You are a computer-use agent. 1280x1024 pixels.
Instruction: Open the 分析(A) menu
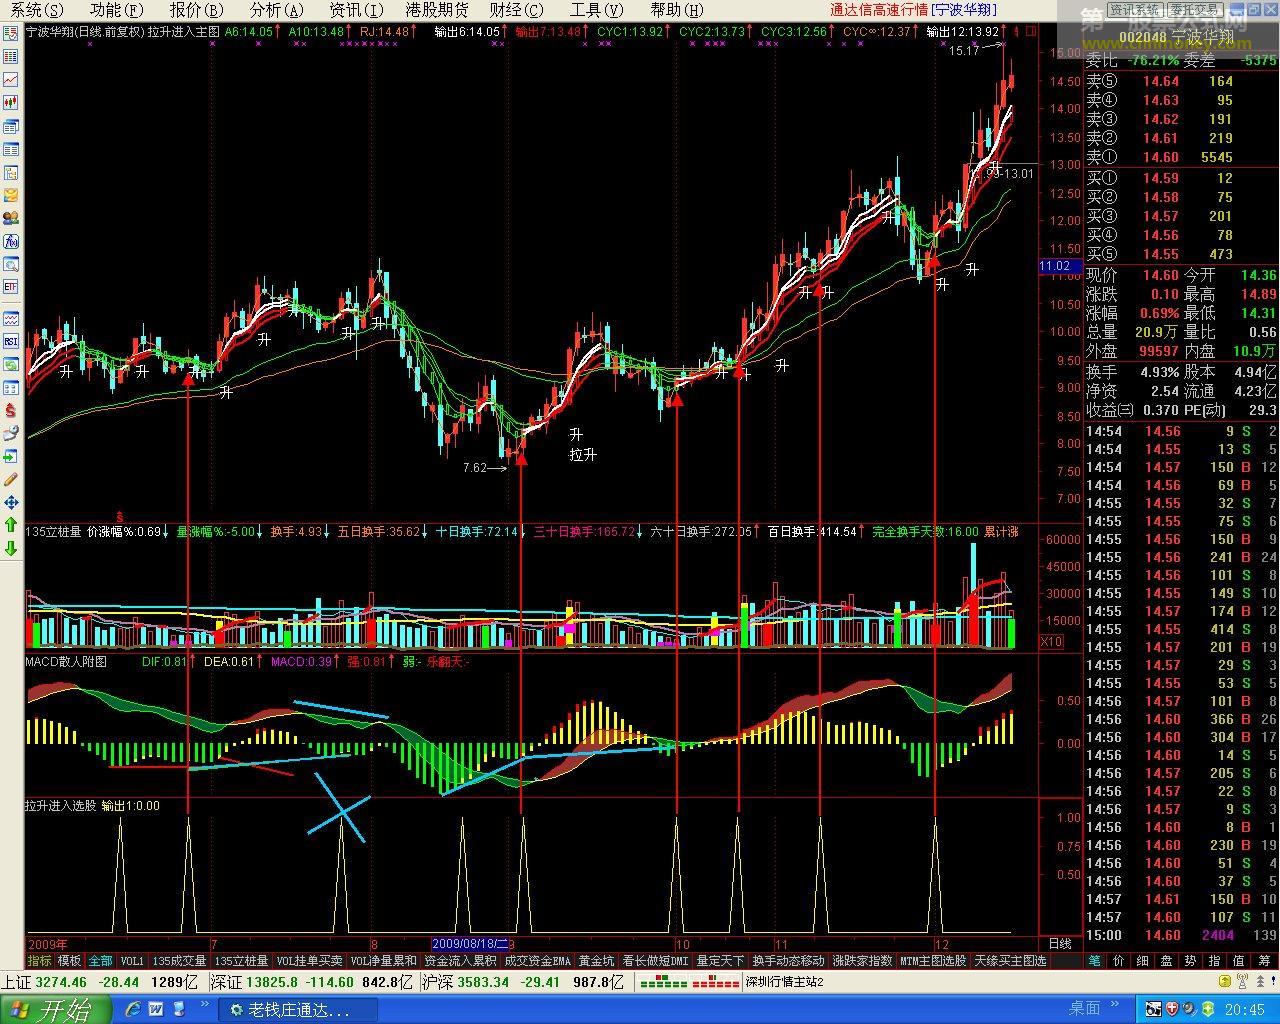click(x=277, y=10)
